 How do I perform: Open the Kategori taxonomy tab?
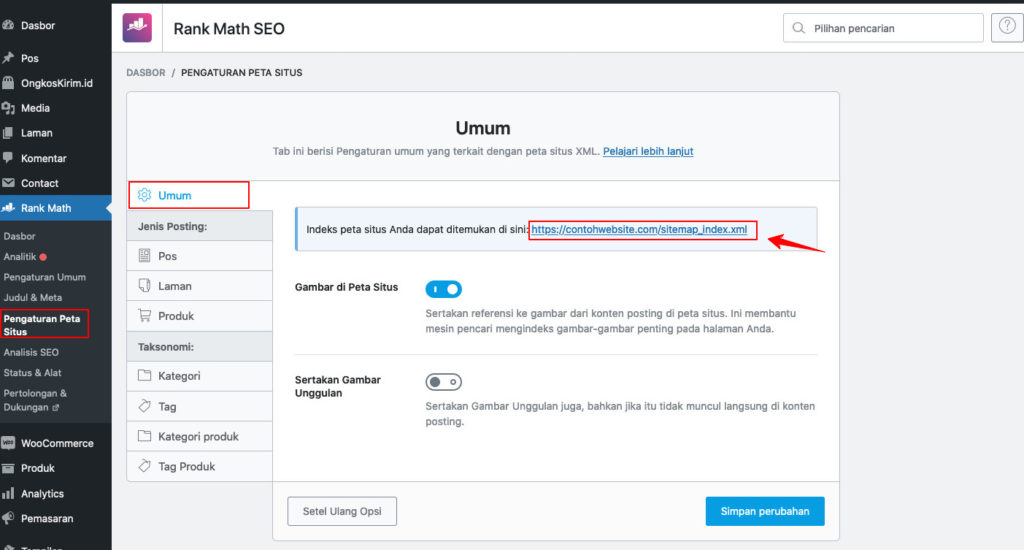pos(199,376)
